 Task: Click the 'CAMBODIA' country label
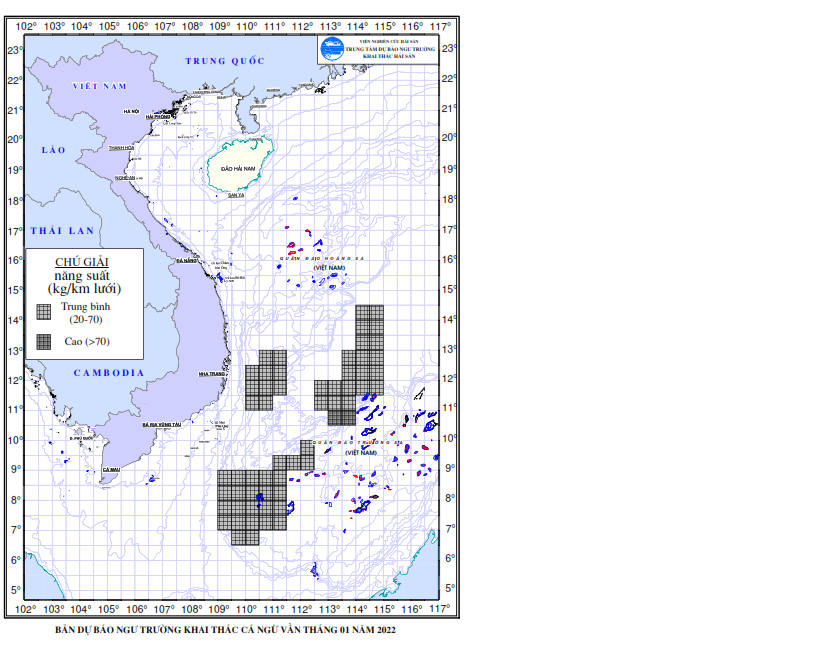click(x=109, y=373)
